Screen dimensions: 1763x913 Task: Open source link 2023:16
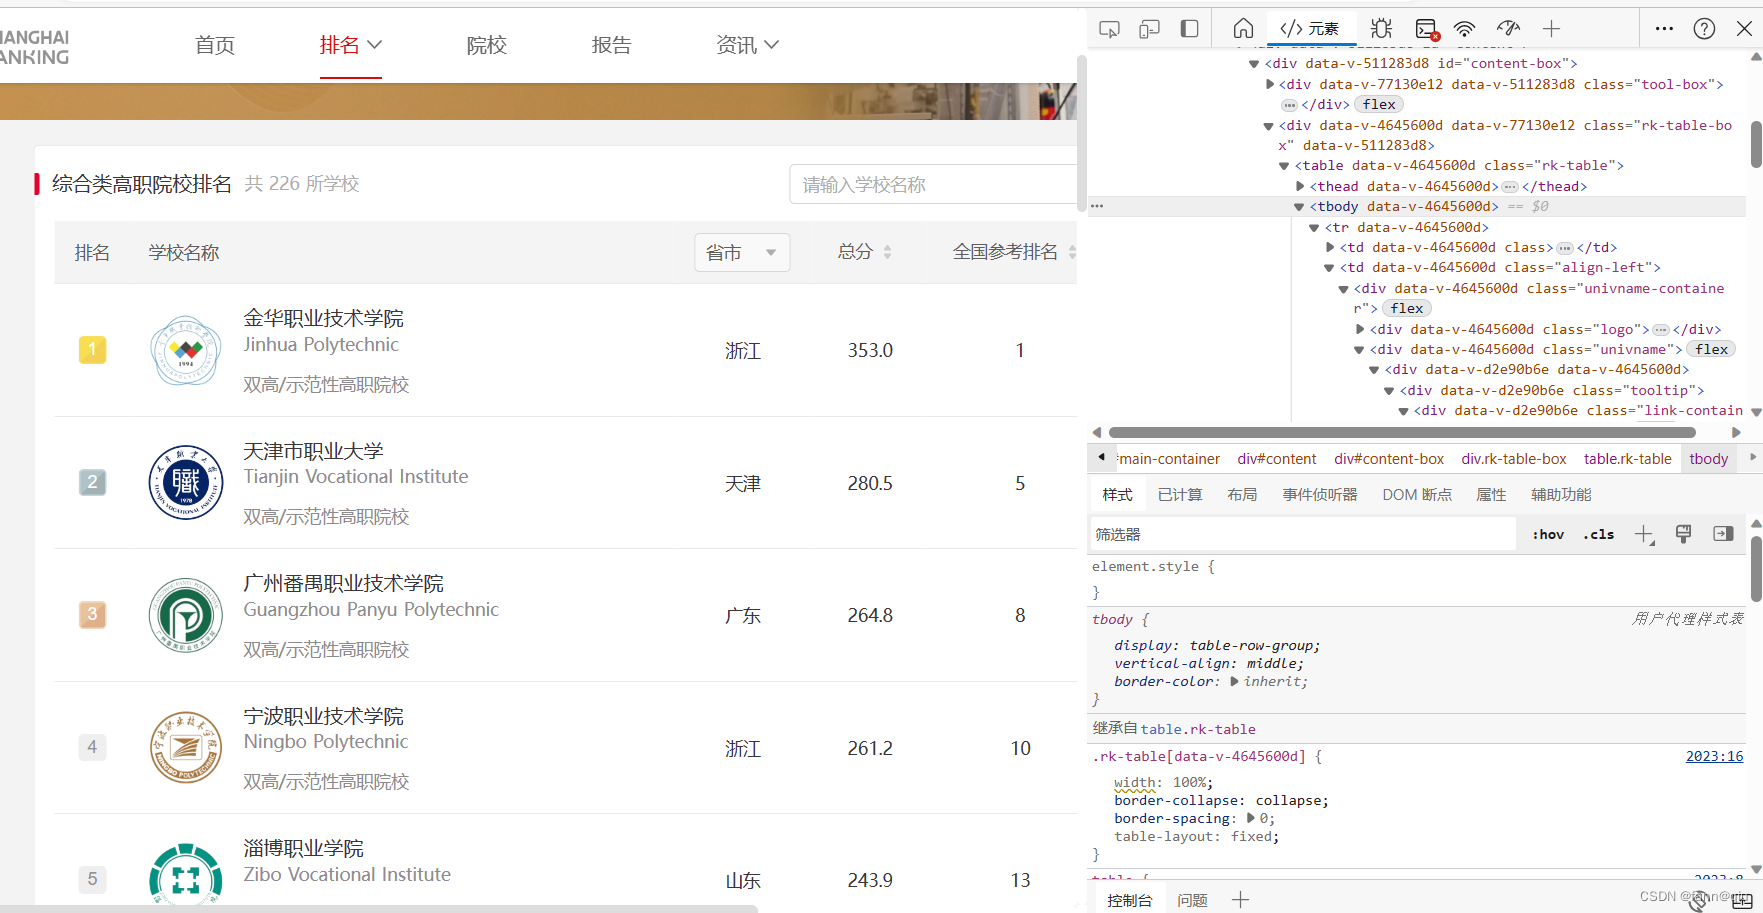[x=1714, y=756]
